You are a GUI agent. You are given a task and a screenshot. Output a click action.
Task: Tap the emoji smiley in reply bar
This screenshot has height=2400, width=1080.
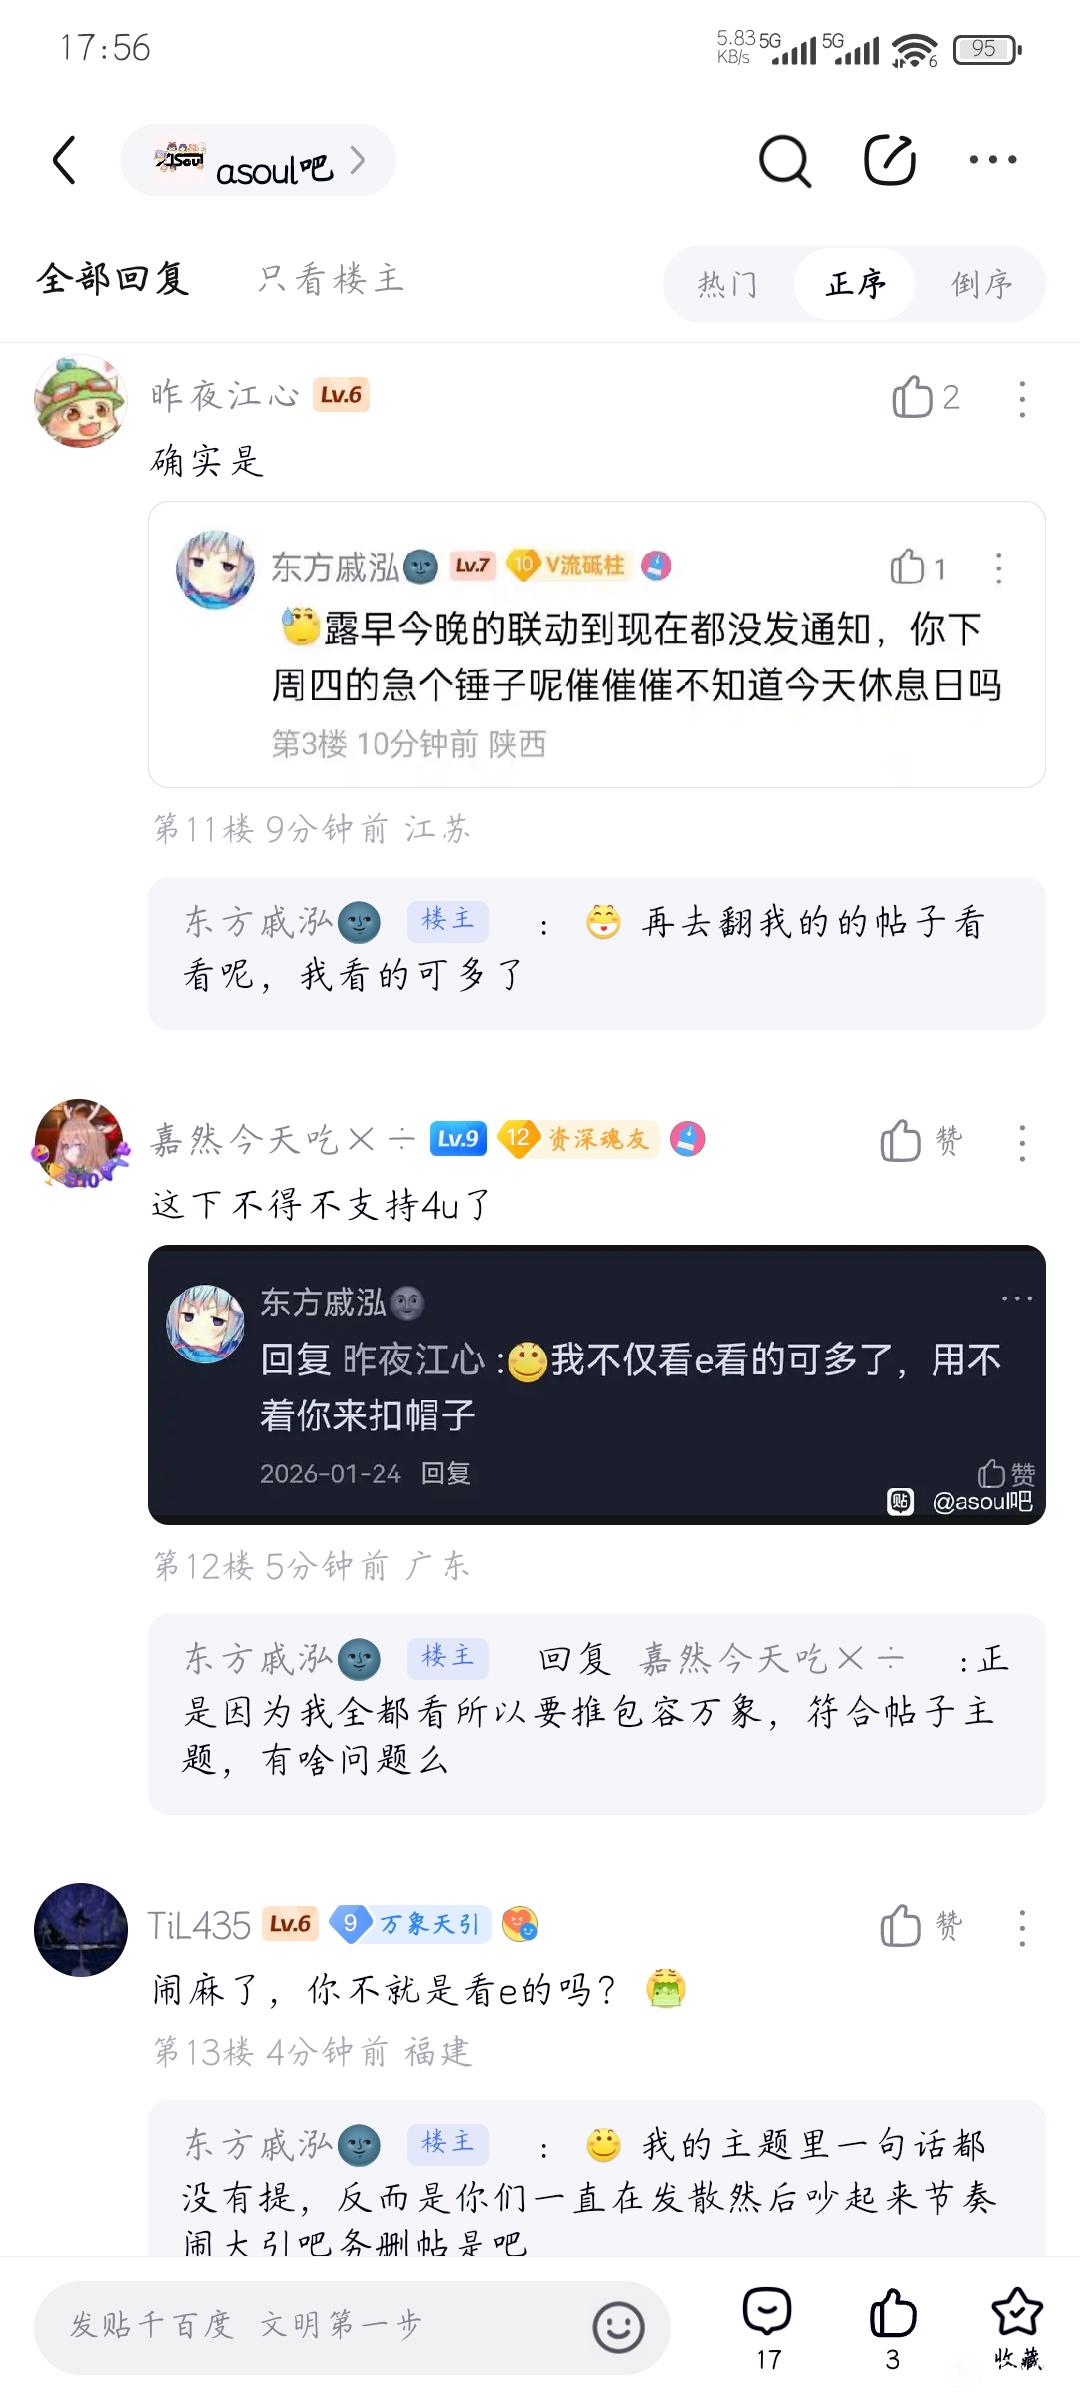click(x=618, y=2328)
